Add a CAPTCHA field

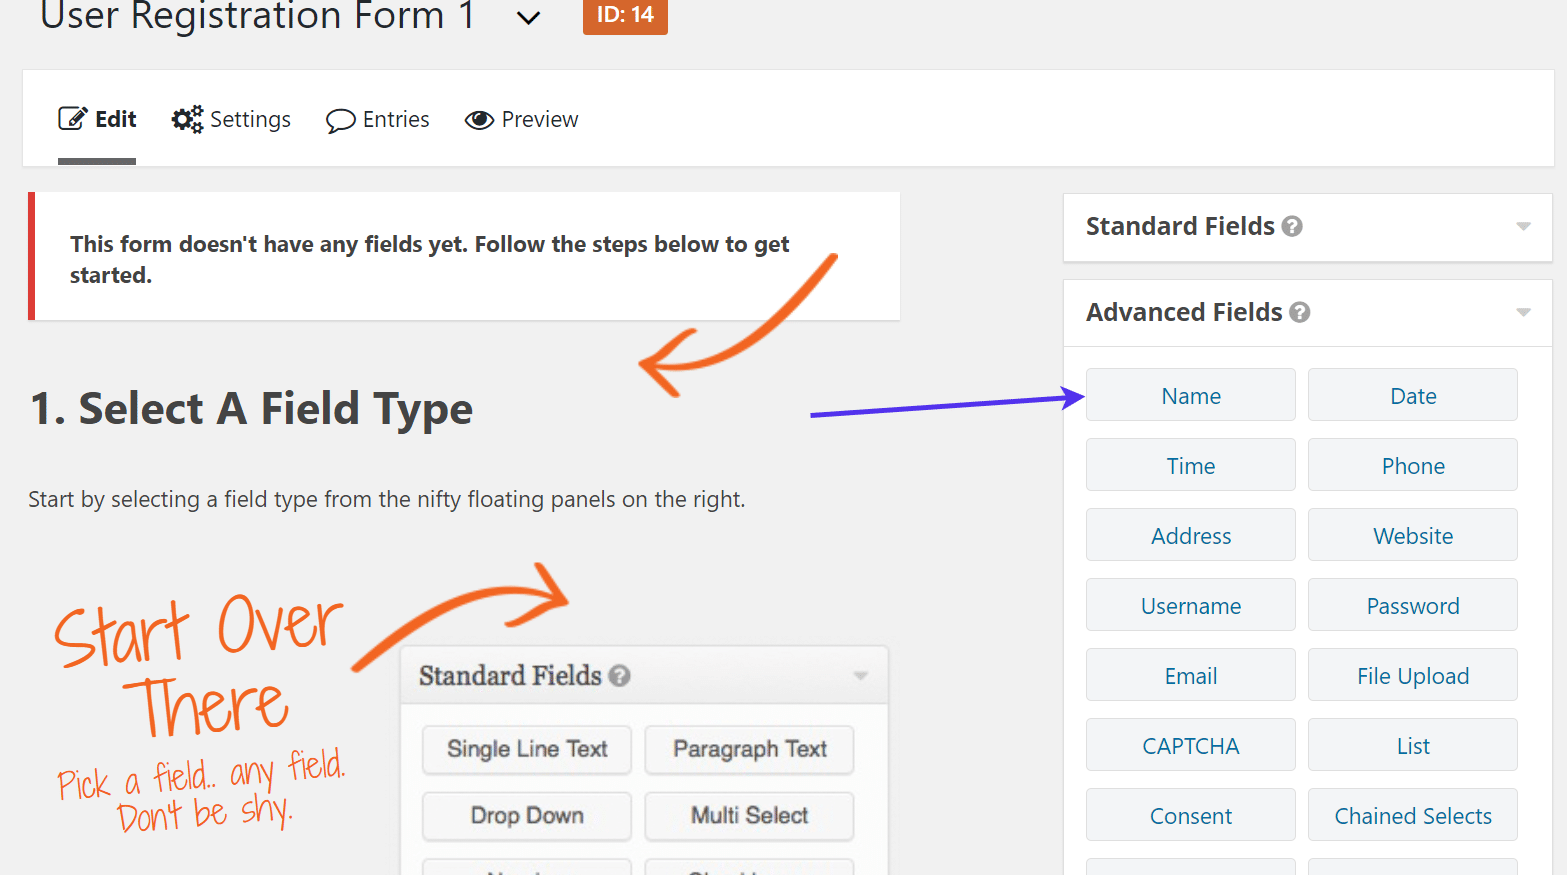(1190, 745)
